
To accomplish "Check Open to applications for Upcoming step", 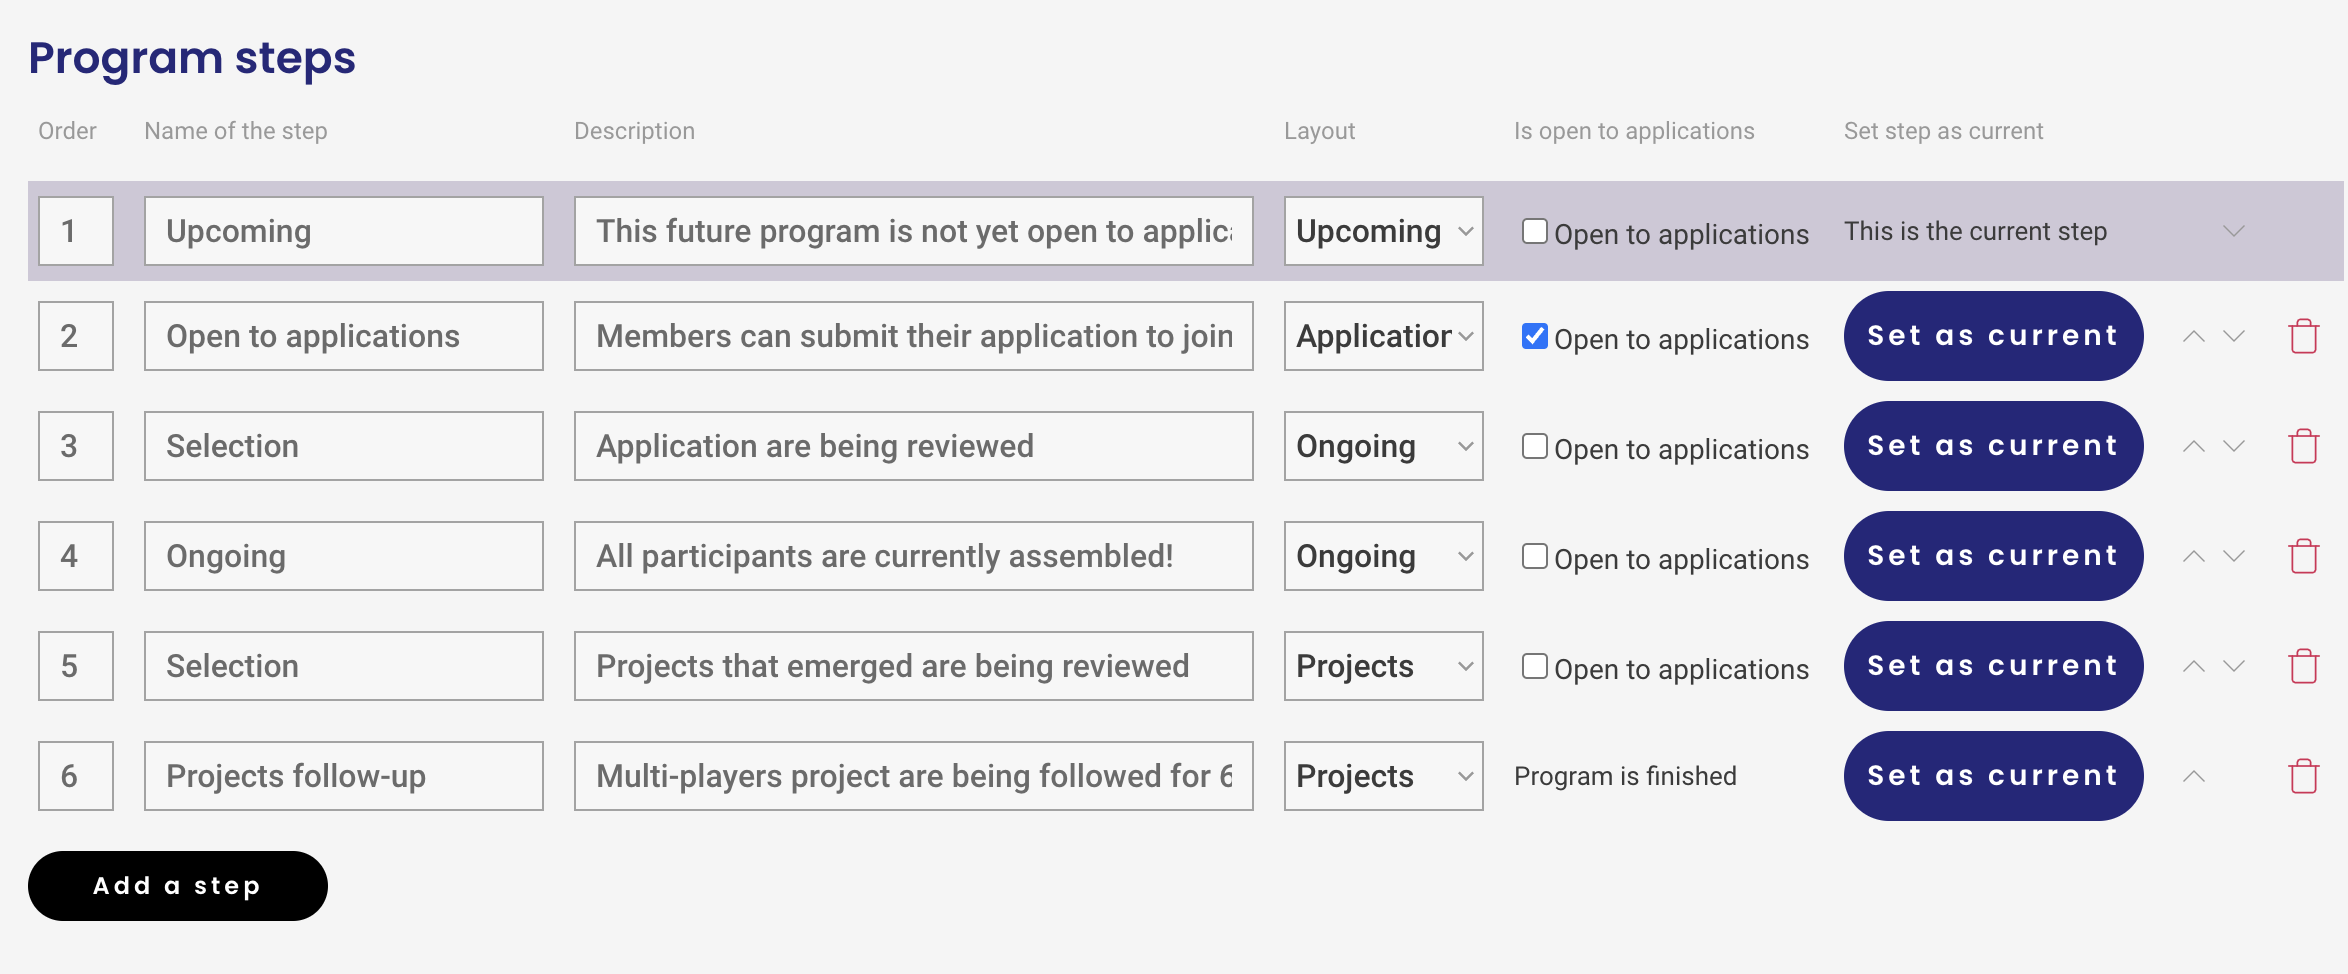I will click(x=1534, y=231).
